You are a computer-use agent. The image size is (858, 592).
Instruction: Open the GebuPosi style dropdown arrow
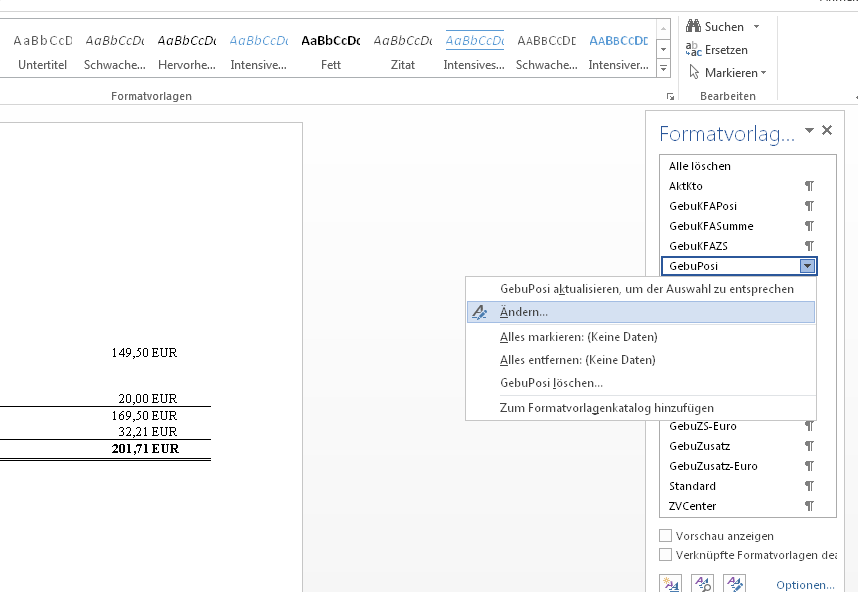click(807, 266)
